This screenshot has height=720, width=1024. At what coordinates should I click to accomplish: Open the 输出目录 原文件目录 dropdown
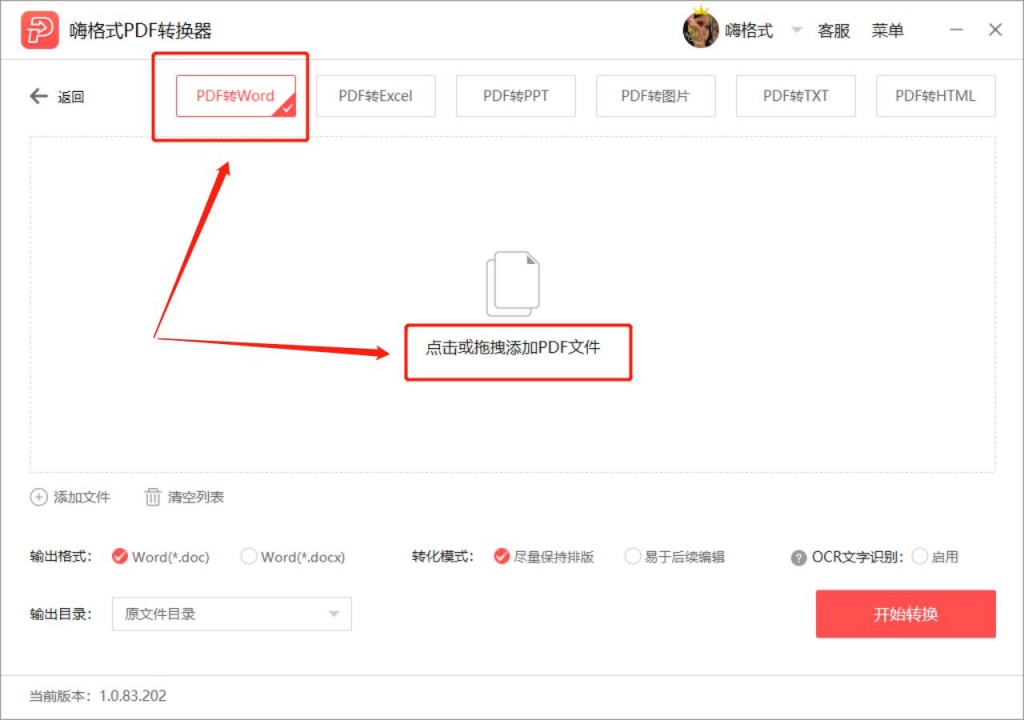232,614
